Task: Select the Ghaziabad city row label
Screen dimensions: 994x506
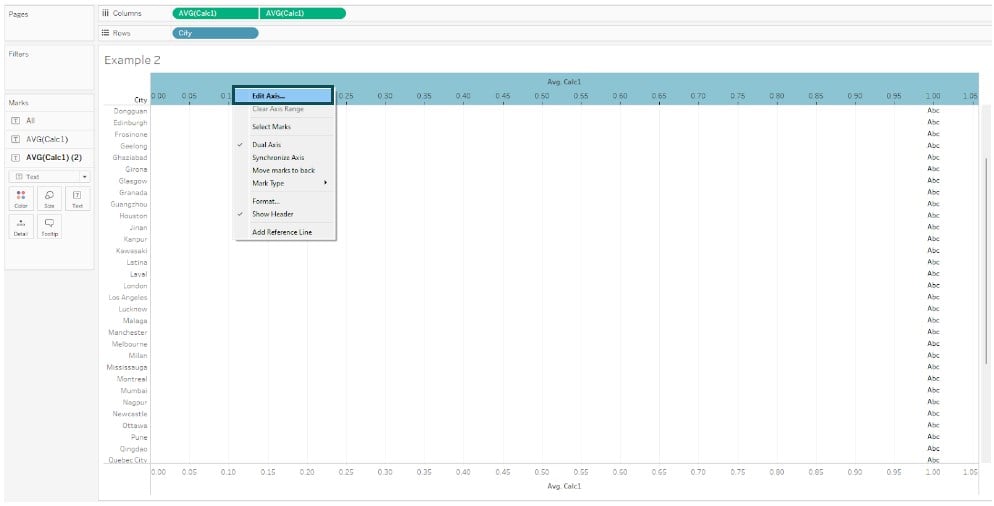Action: click(x=130, y=157)
